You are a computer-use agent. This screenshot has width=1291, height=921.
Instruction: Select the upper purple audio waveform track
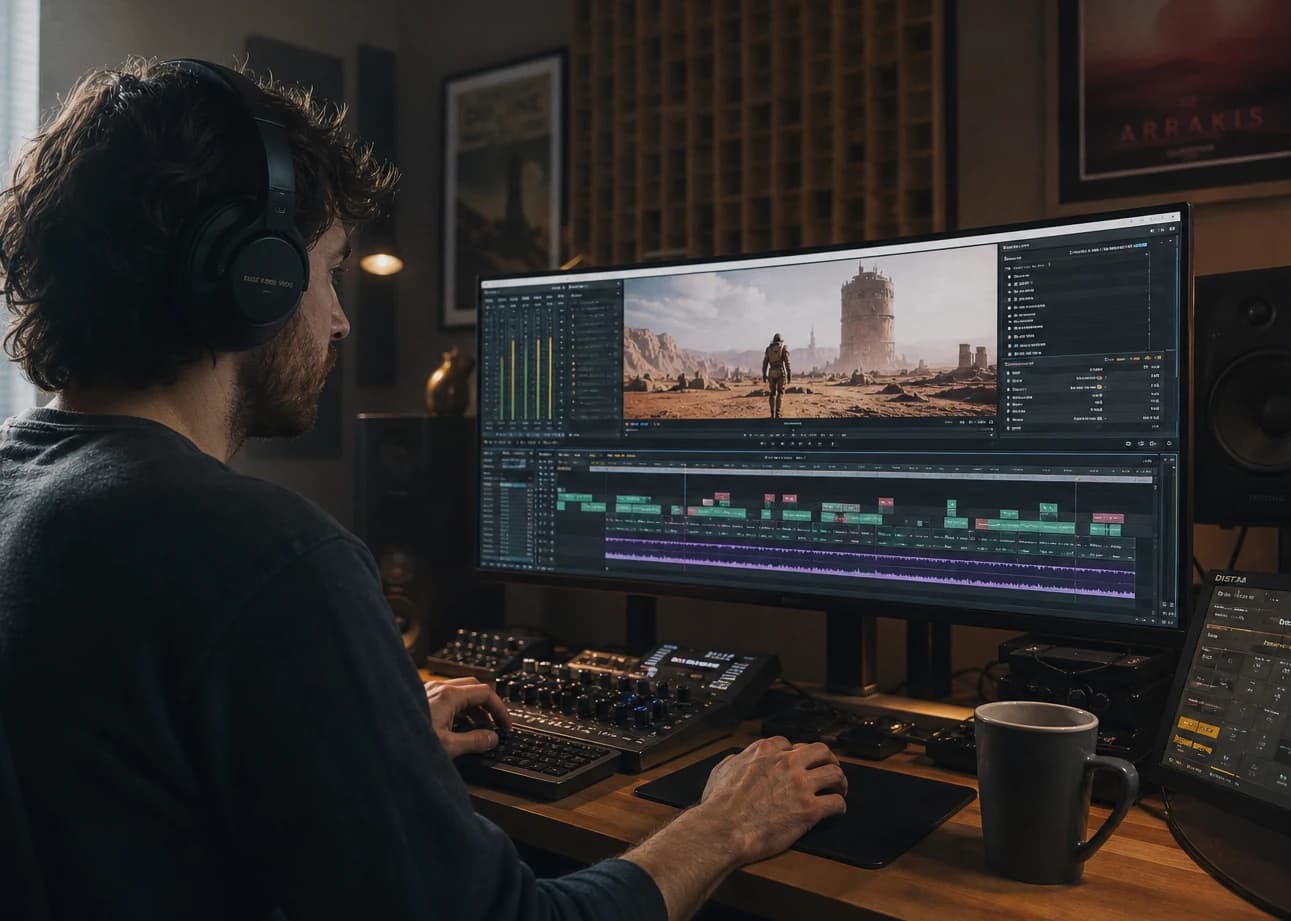(870, 554)
